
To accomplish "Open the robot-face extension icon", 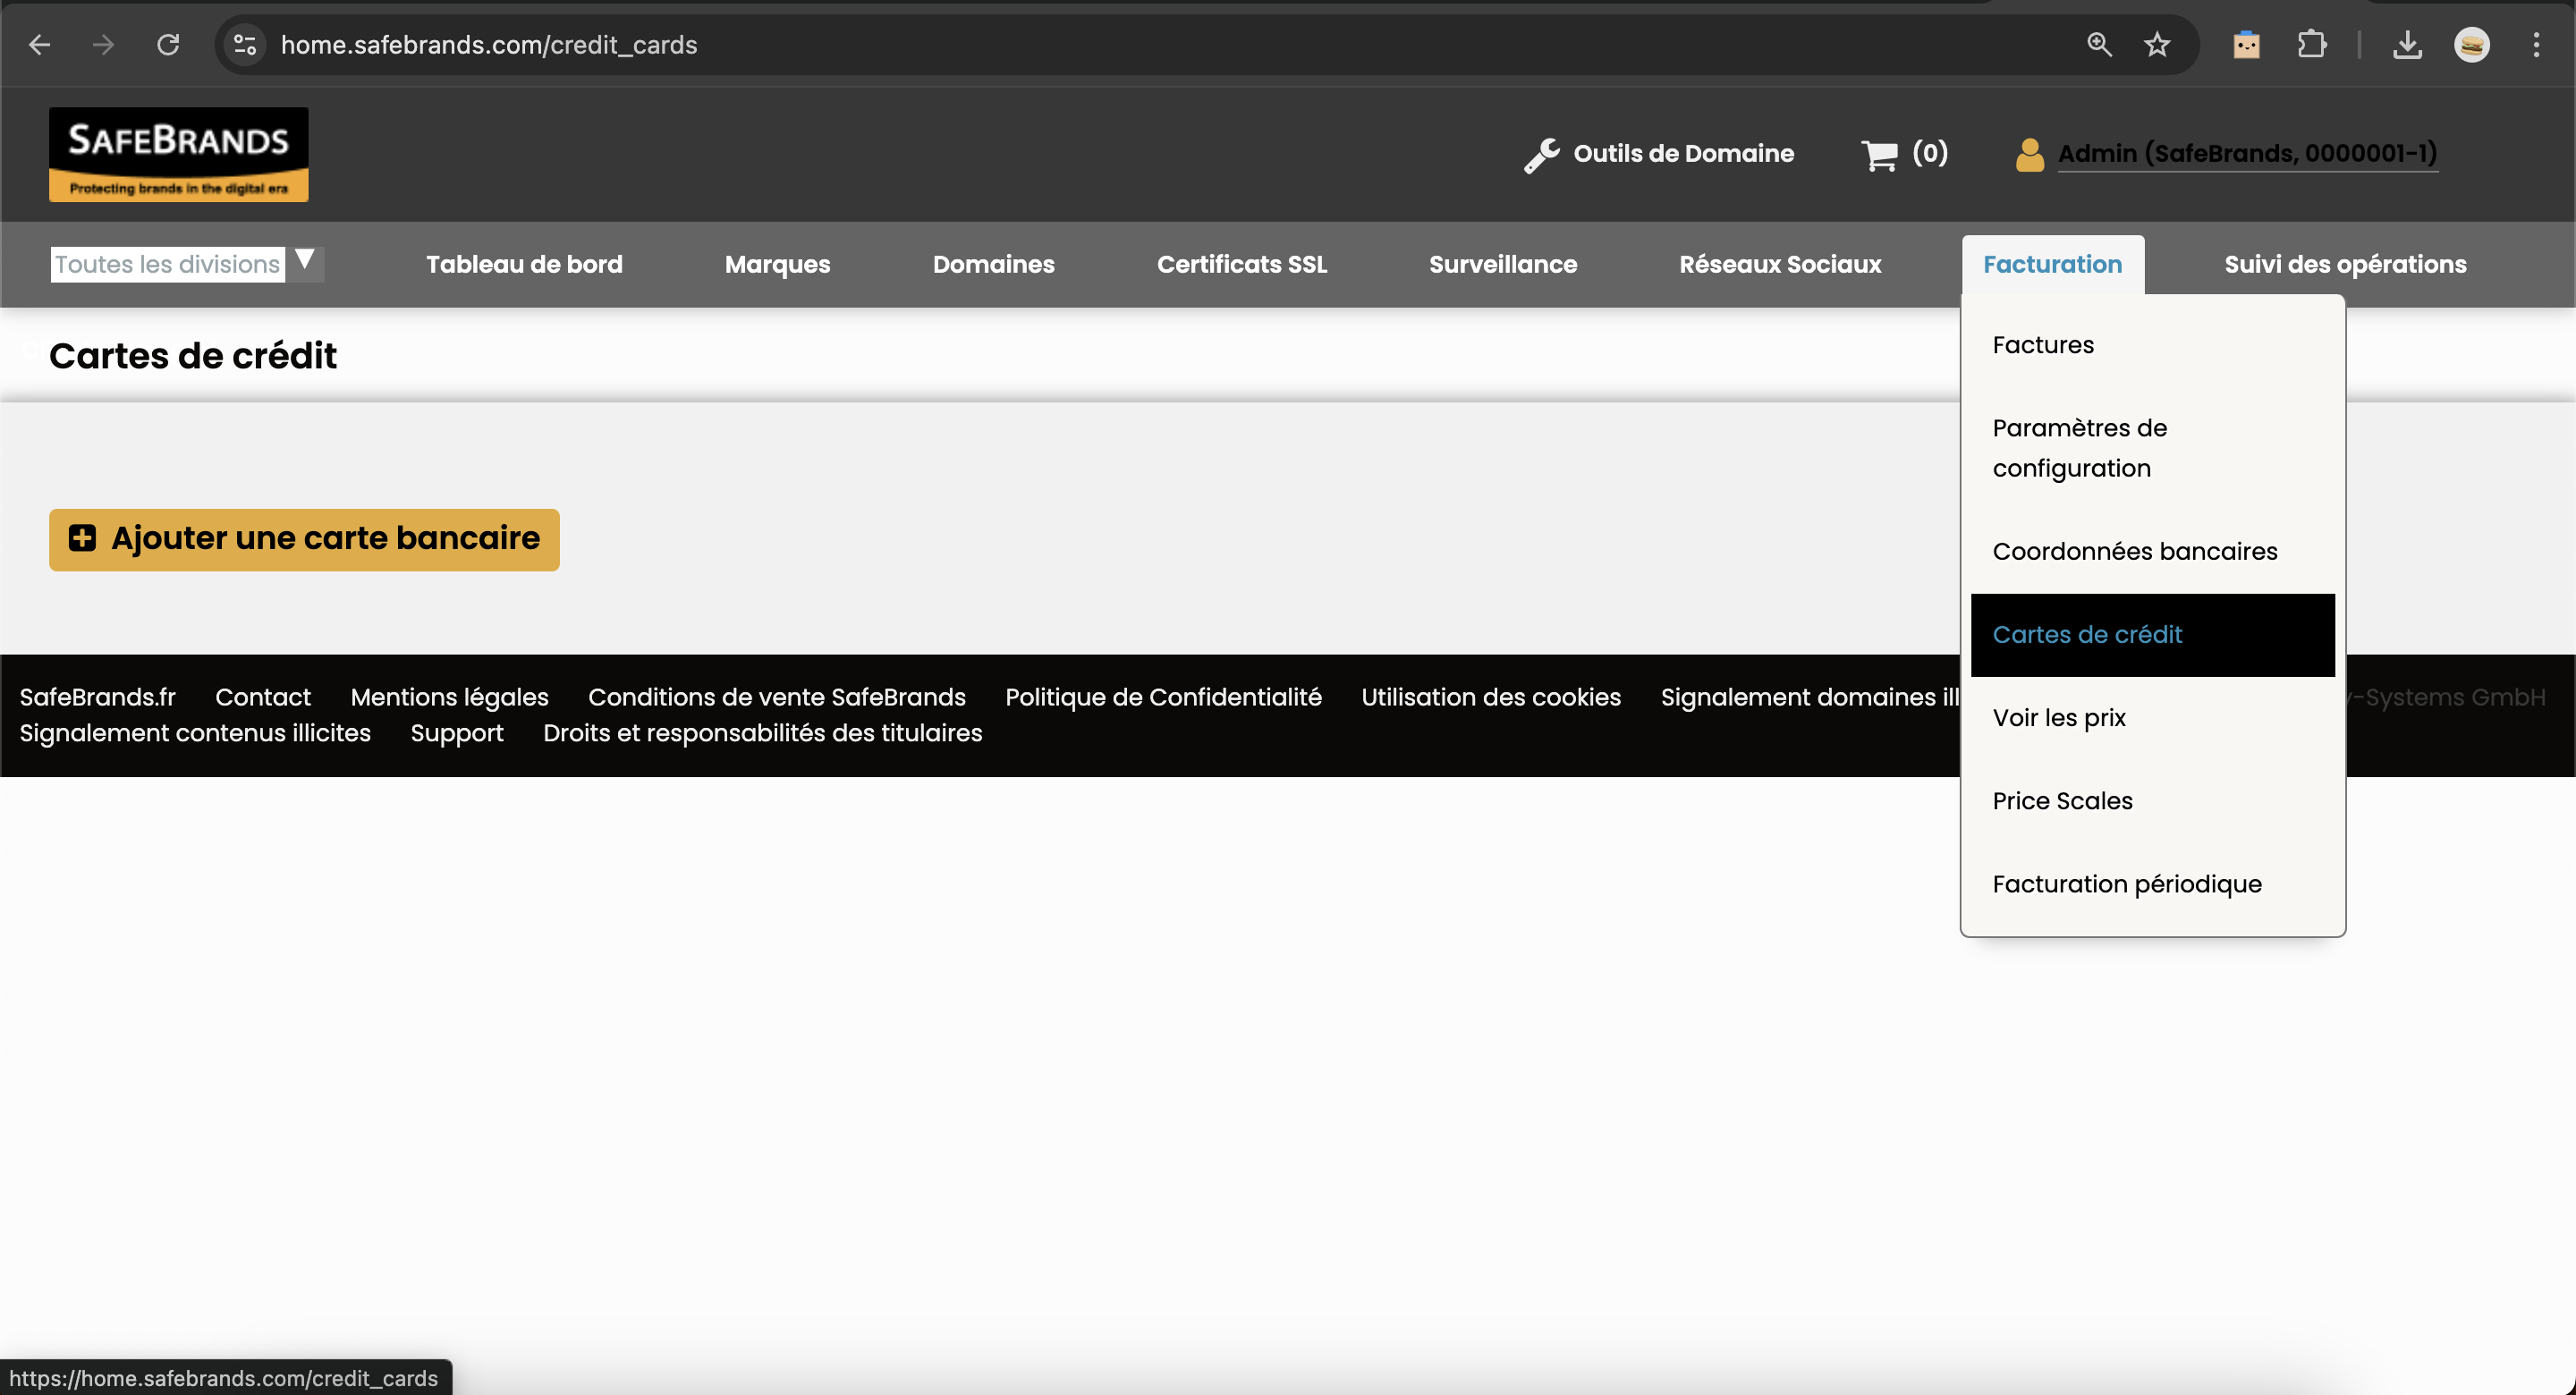I will pos(2246,45).
